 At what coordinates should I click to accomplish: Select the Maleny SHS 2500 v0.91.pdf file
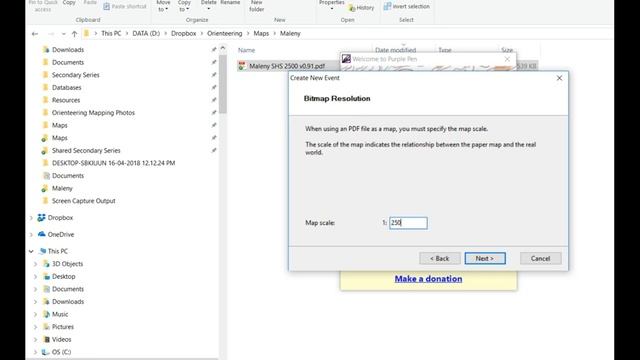287,66
